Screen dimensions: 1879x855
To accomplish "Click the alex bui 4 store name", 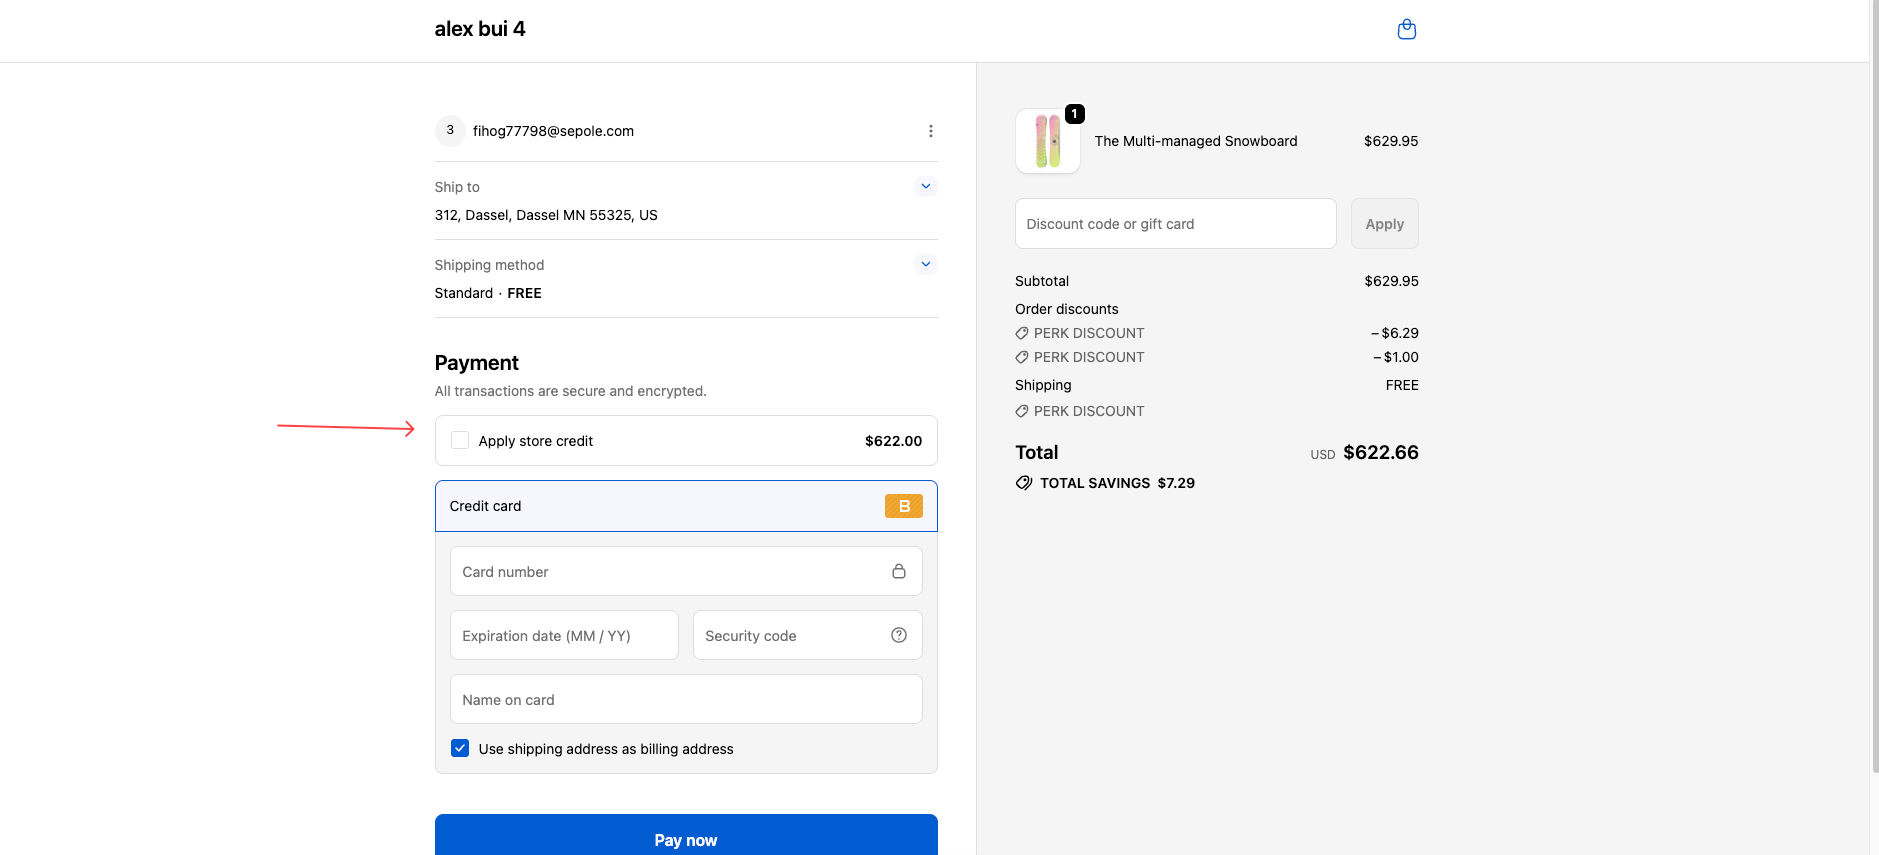I will point(479,30).
